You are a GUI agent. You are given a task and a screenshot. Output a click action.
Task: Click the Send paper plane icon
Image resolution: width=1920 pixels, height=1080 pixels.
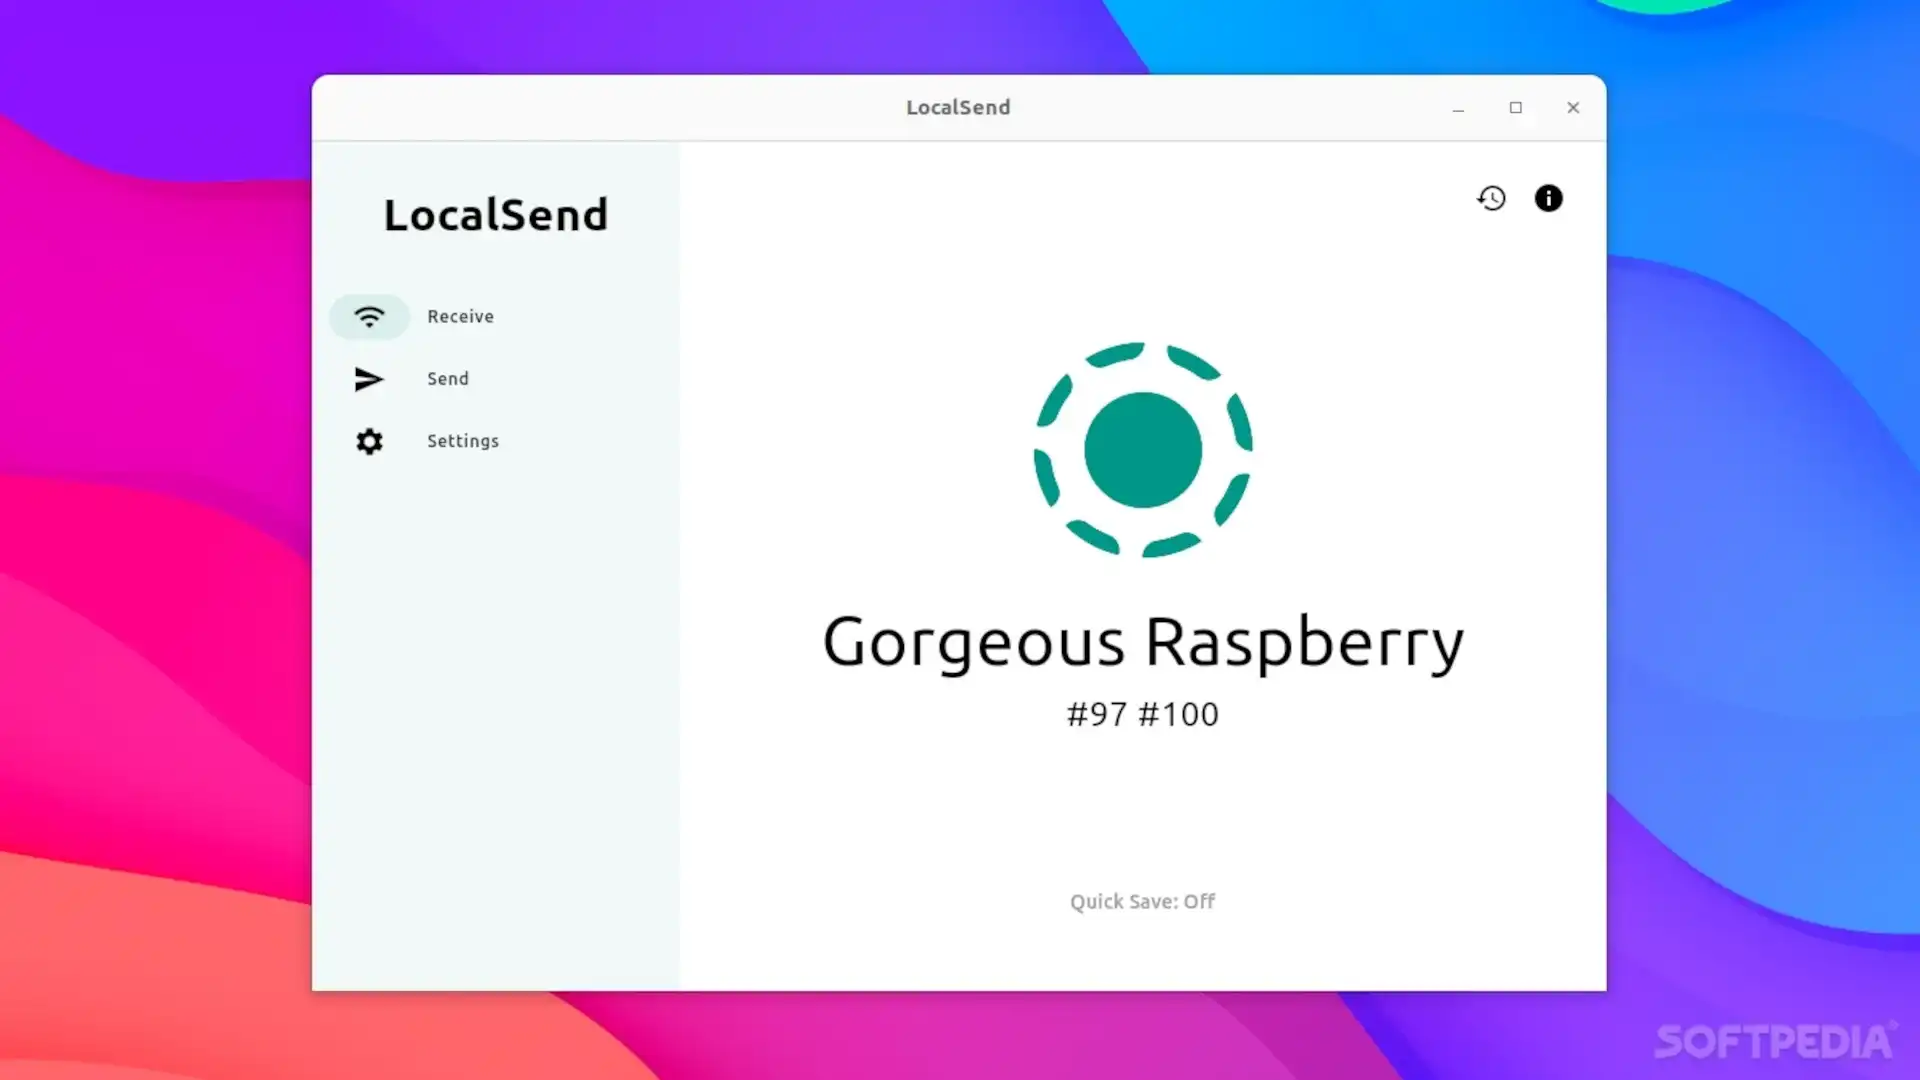(369, 379)
